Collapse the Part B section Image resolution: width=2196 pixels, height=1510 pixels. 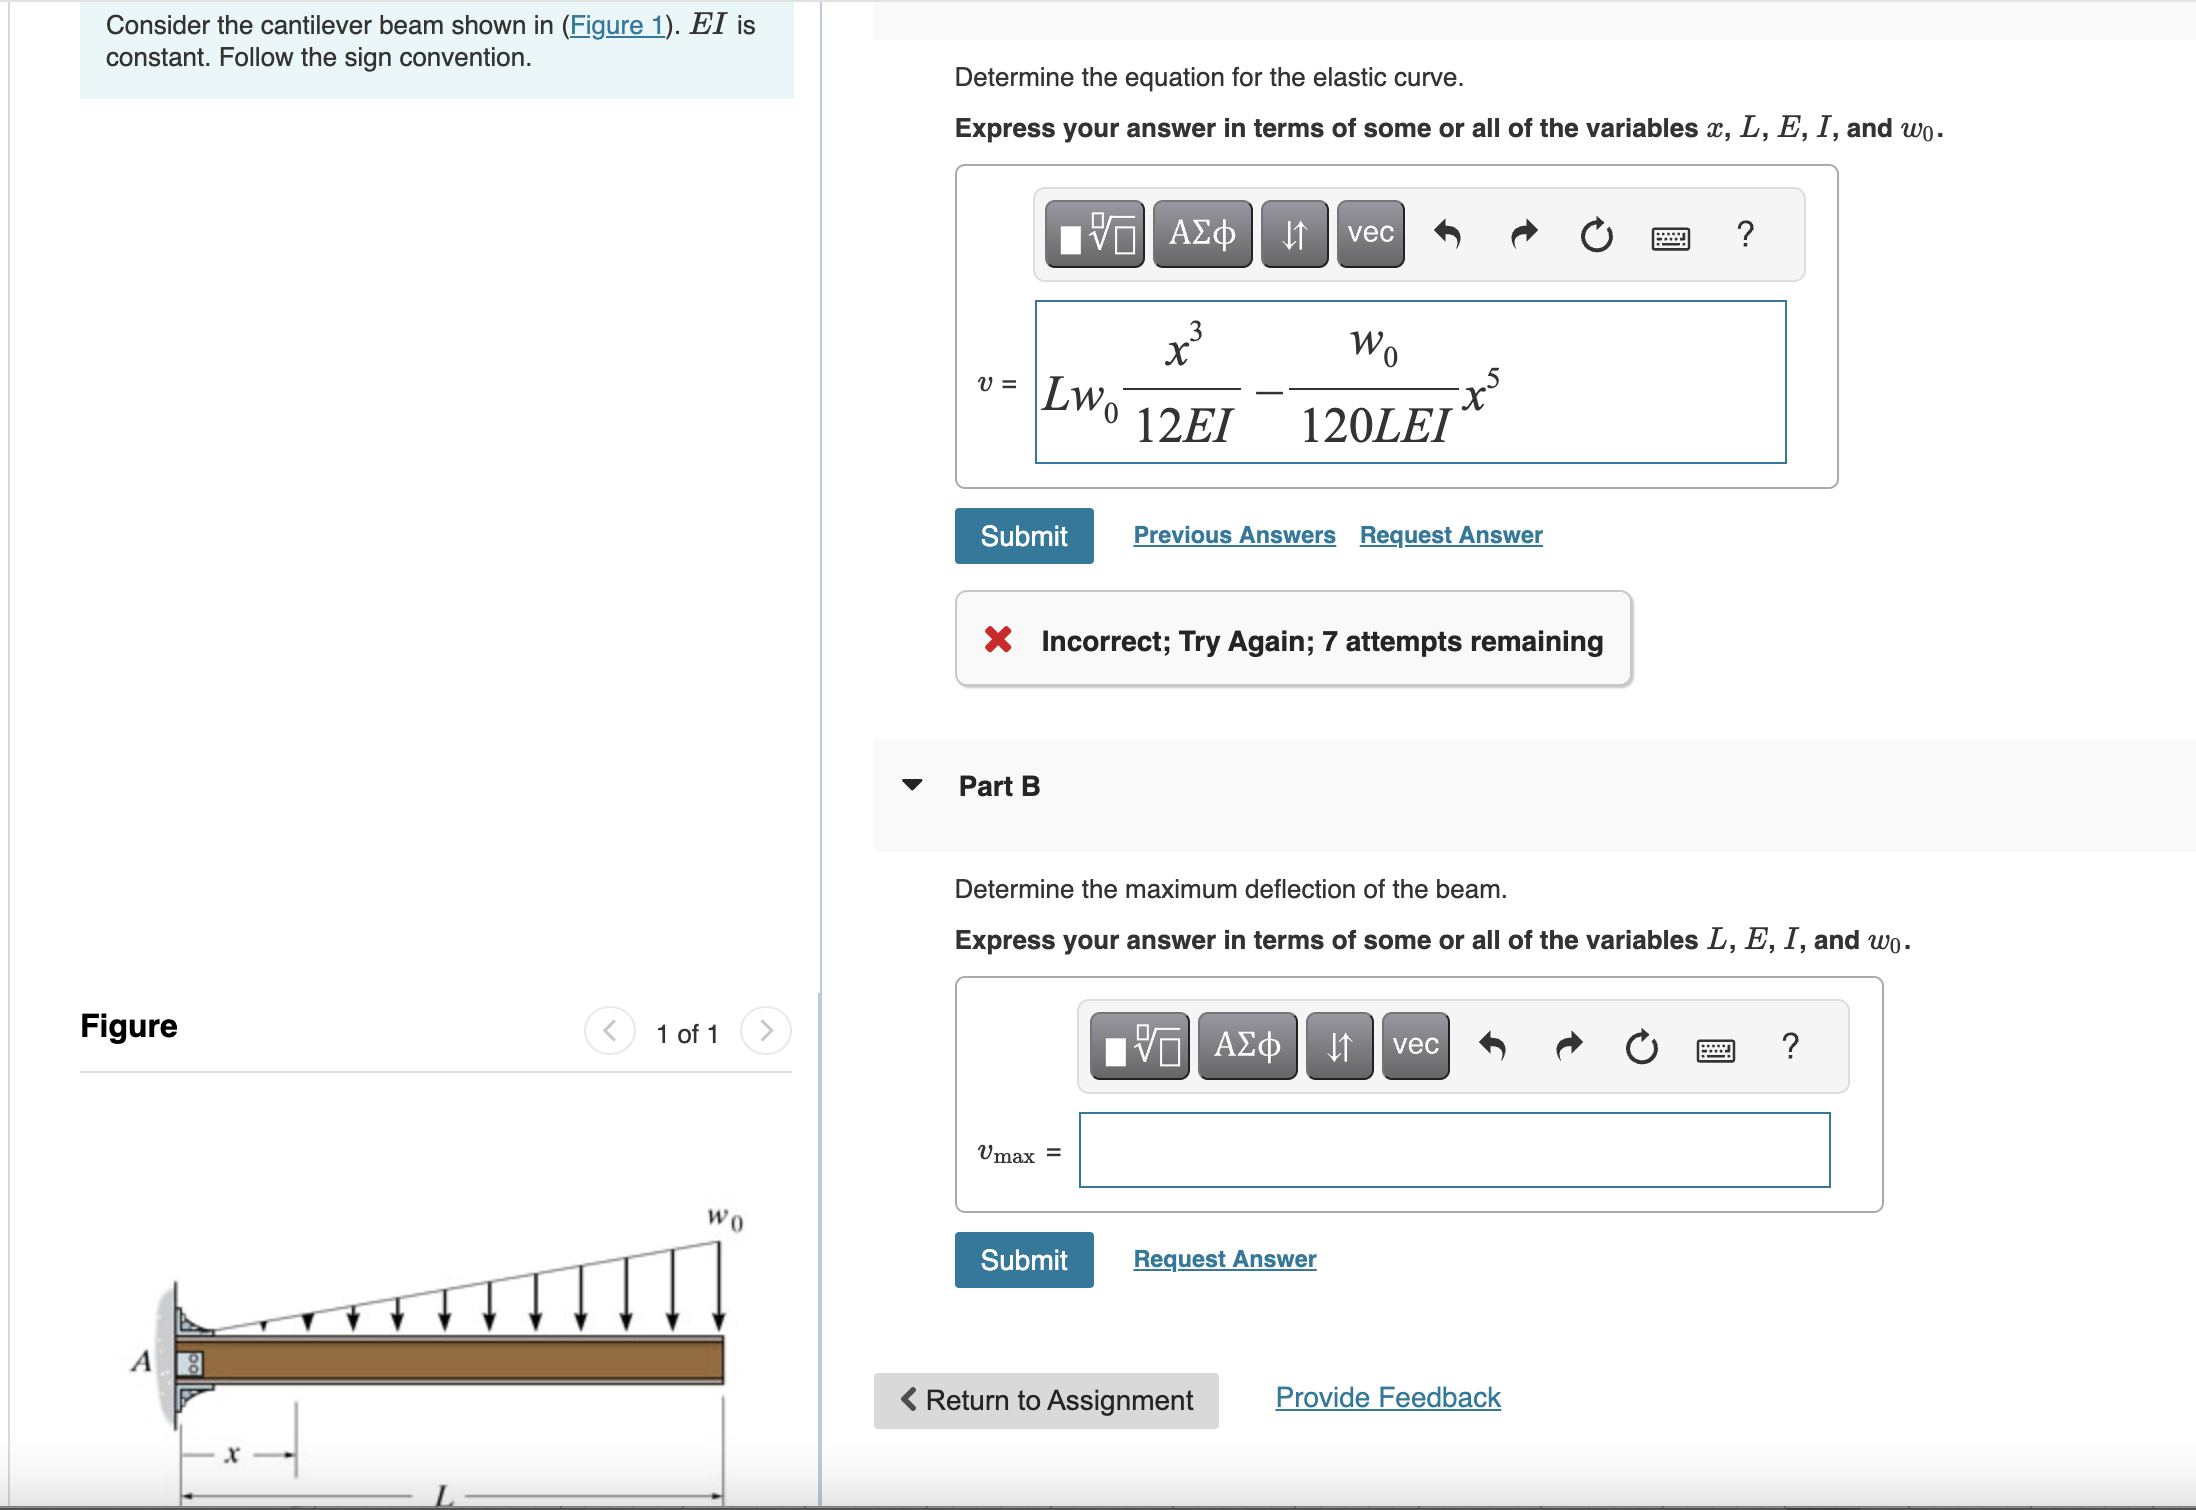[x=913, y=786]
